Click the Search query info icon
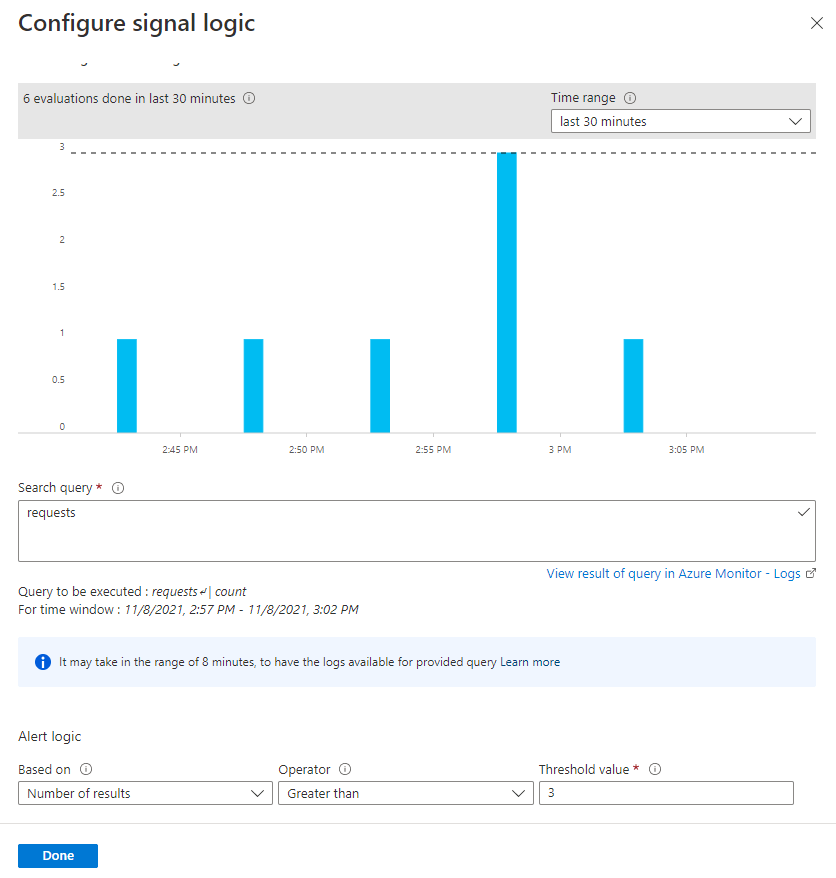The width and height of the screenshot is (836, 878). (x=117, y=488)
